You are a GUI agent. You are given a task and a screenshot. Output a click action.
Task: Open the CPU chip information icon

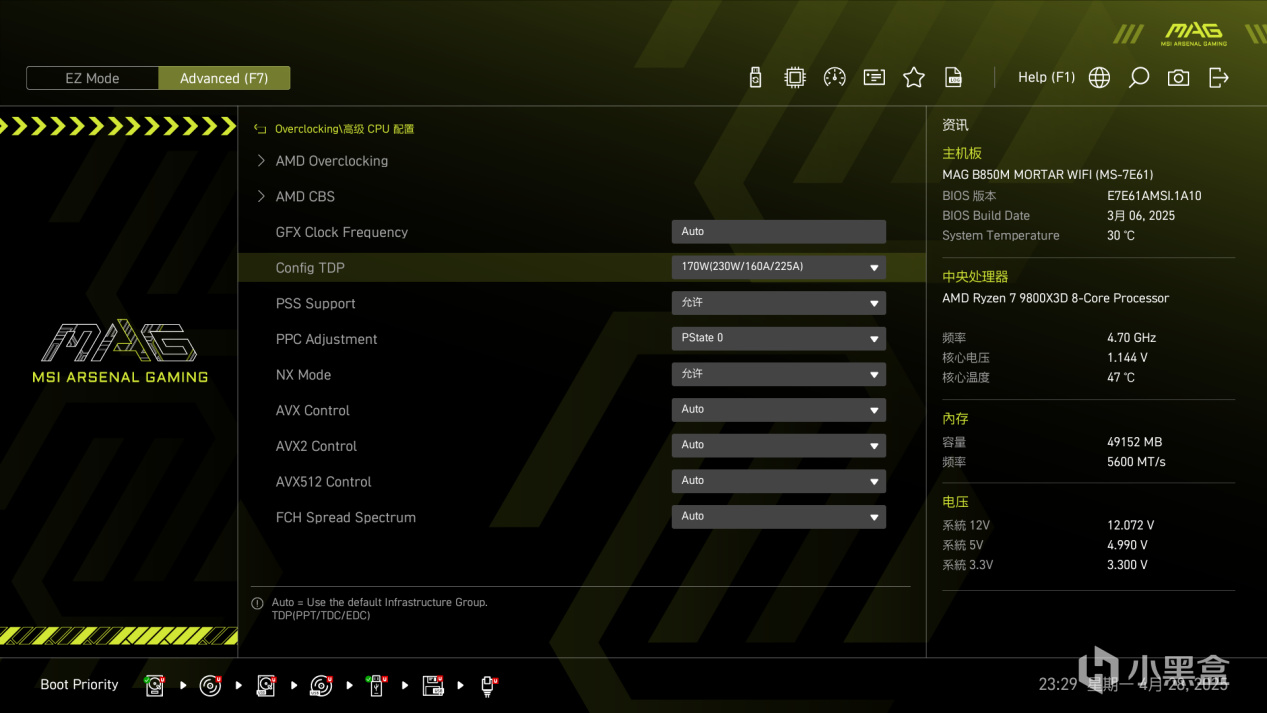click(x=795, y=78)
